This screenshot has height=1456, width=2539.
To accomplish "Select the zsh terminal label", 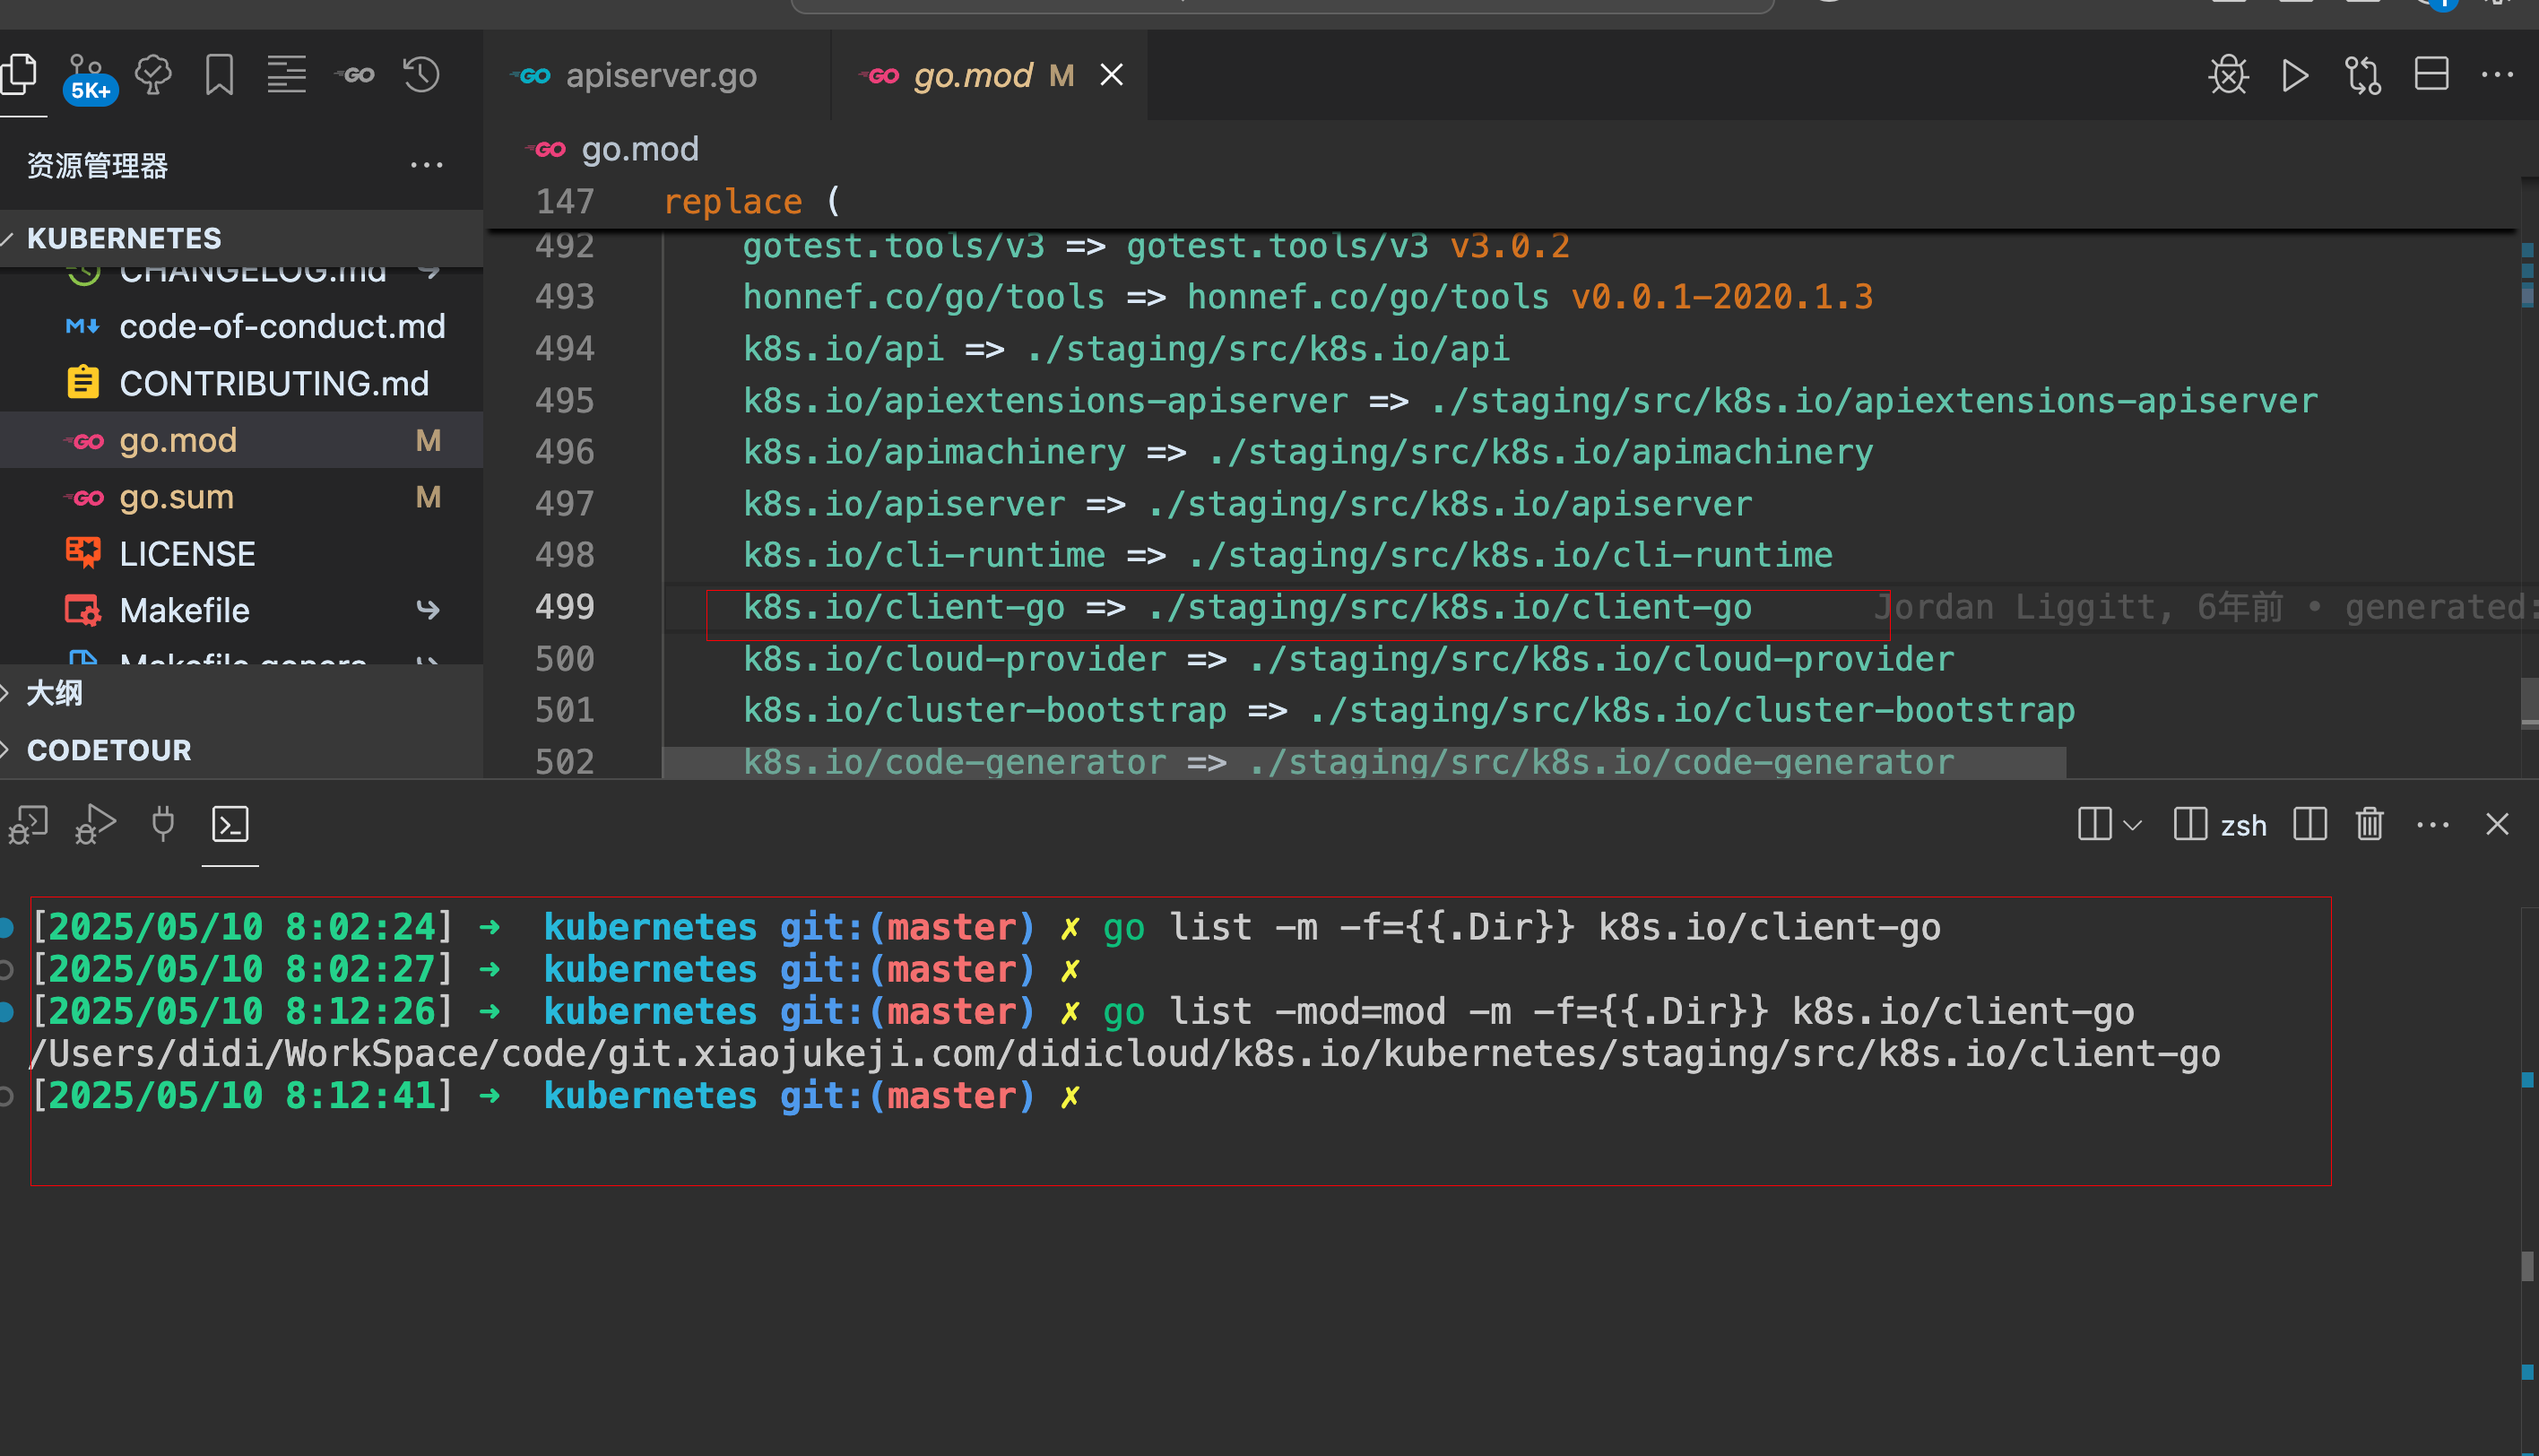I will click(x=2243, y=826).
